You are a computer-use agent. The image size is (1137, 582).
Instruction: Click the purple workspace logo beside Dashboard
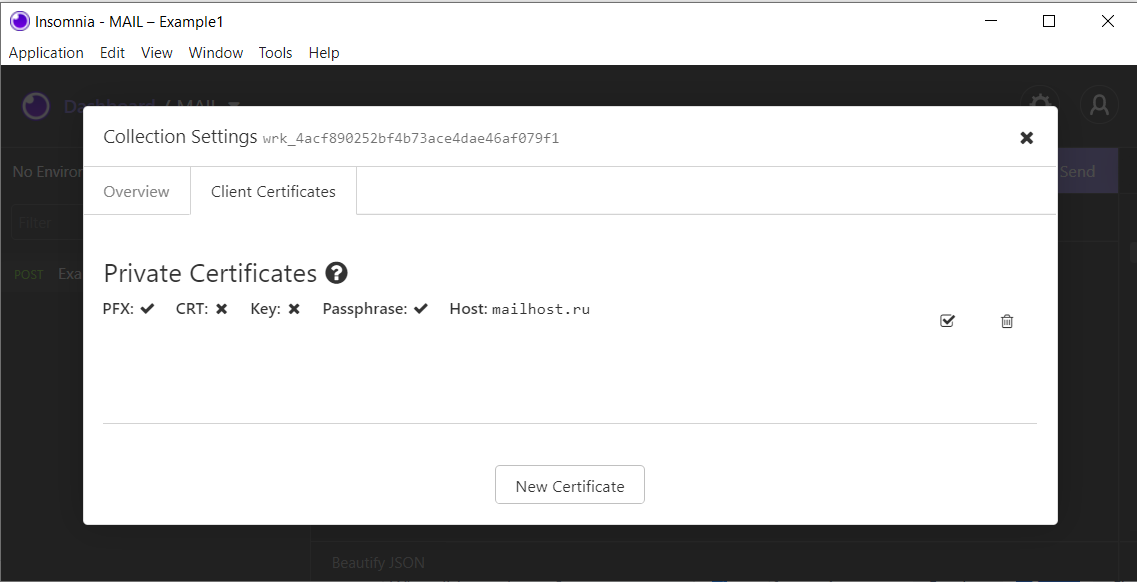click(x=35, y=105)
